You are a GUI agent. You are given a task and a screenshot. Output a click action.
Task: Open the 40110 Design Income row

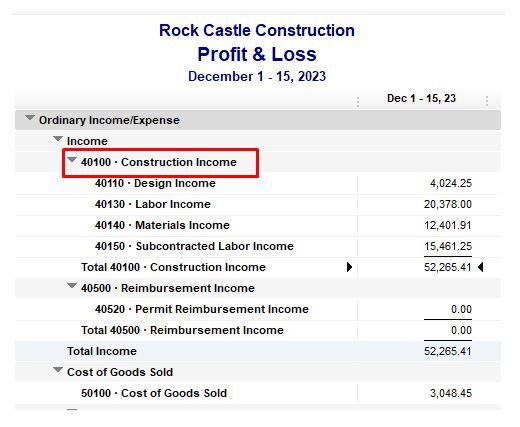coord(257,183)
